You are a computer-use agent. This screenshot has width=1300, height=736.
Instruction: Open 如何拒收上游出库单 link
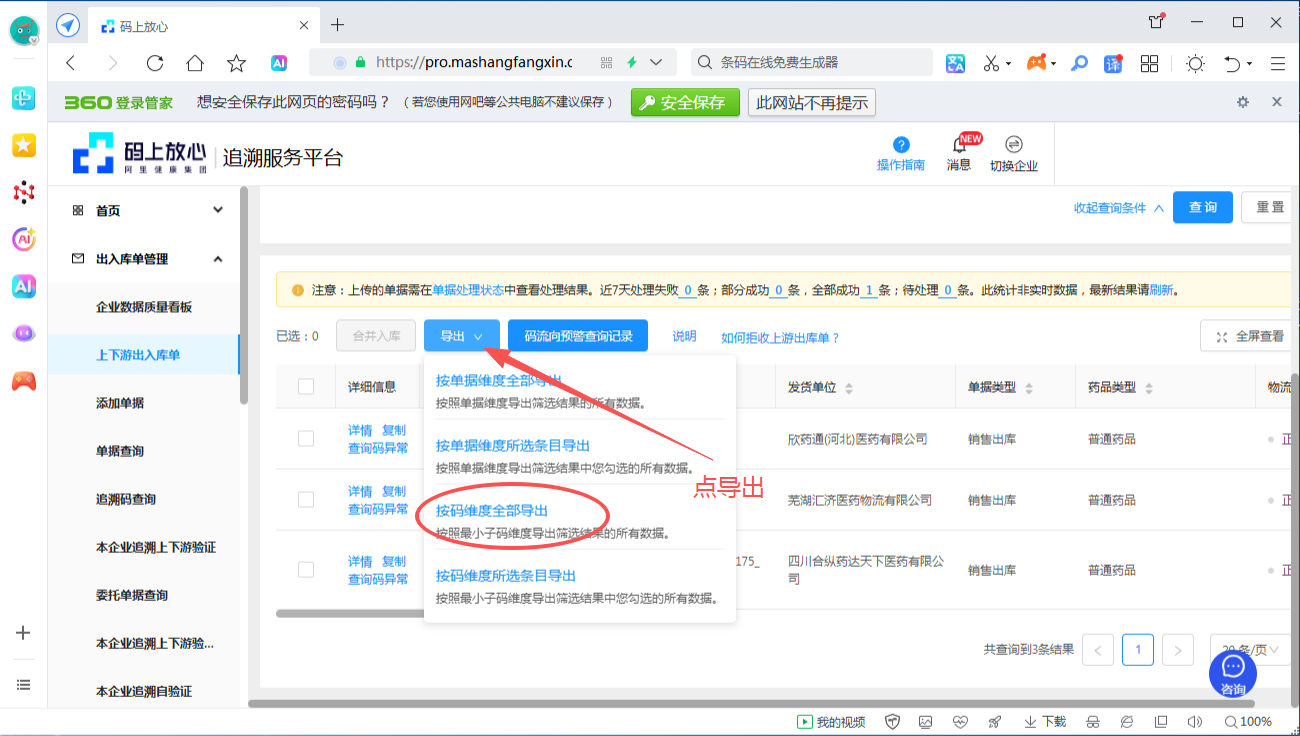tap(780, 338)
